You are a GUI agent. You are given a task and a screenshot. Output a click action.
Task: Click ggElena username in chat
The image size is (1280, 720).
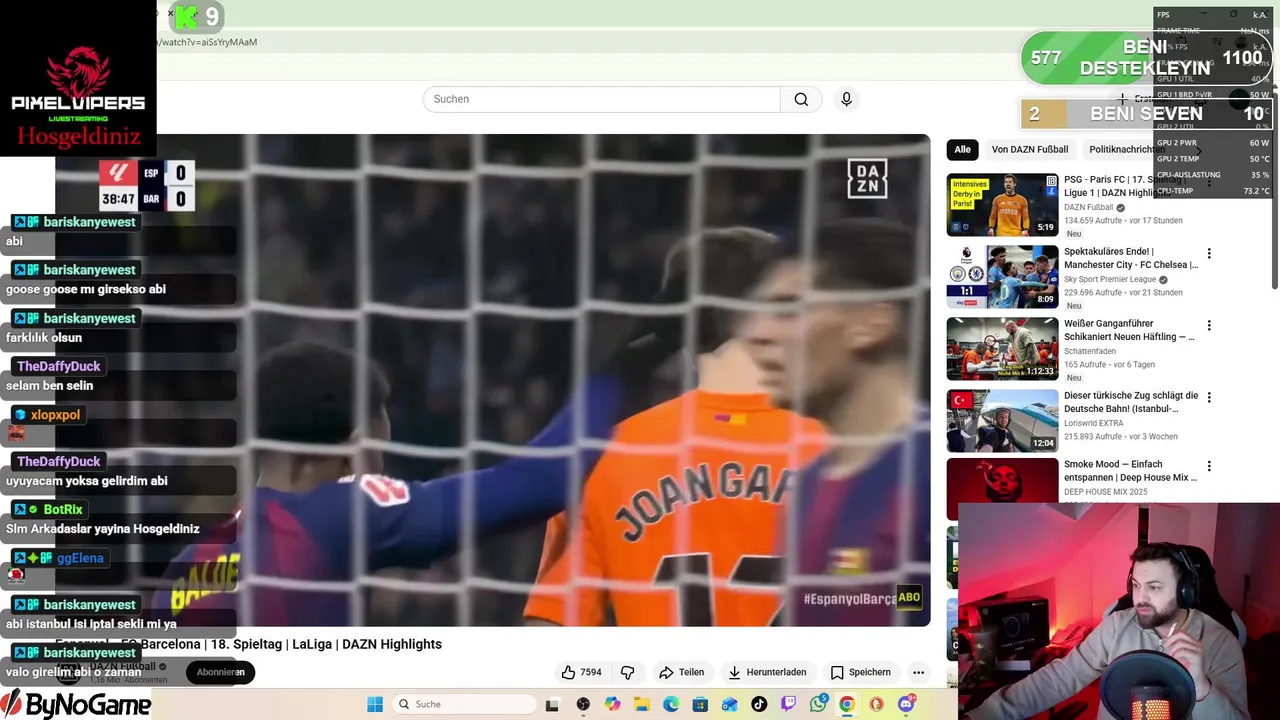point(80,558)
